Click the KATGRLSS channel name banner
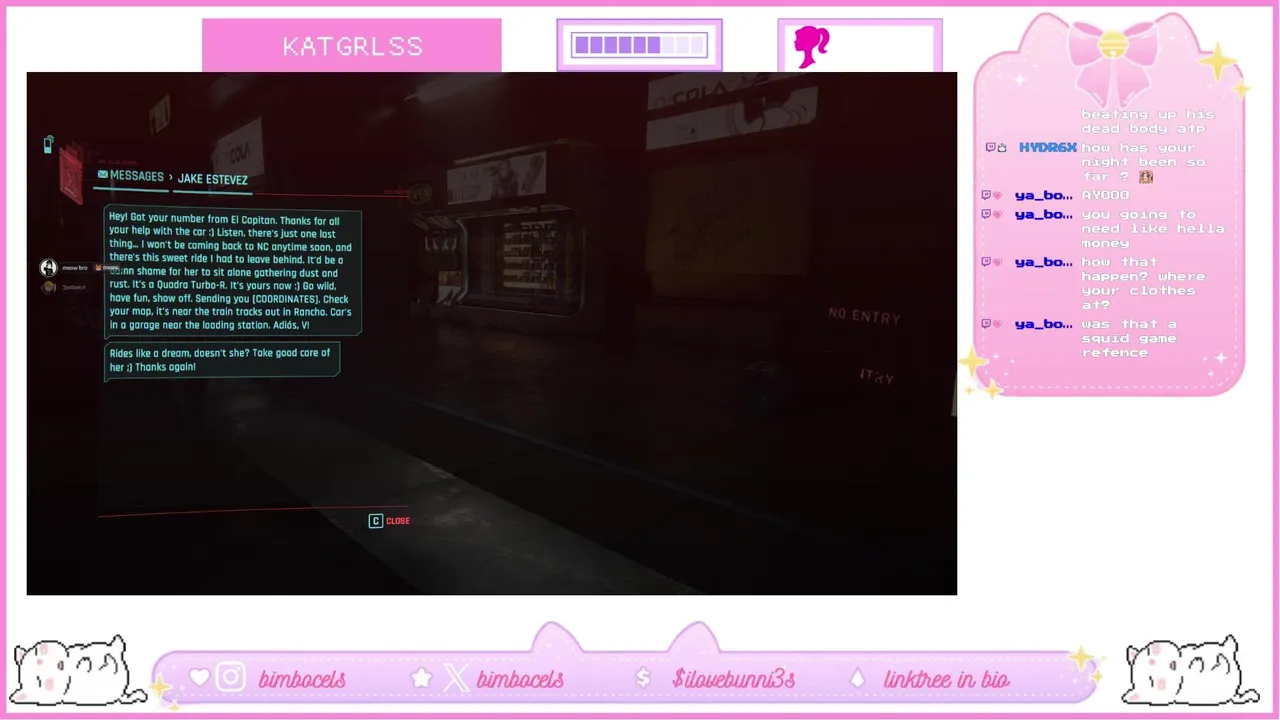 point(352,46)
